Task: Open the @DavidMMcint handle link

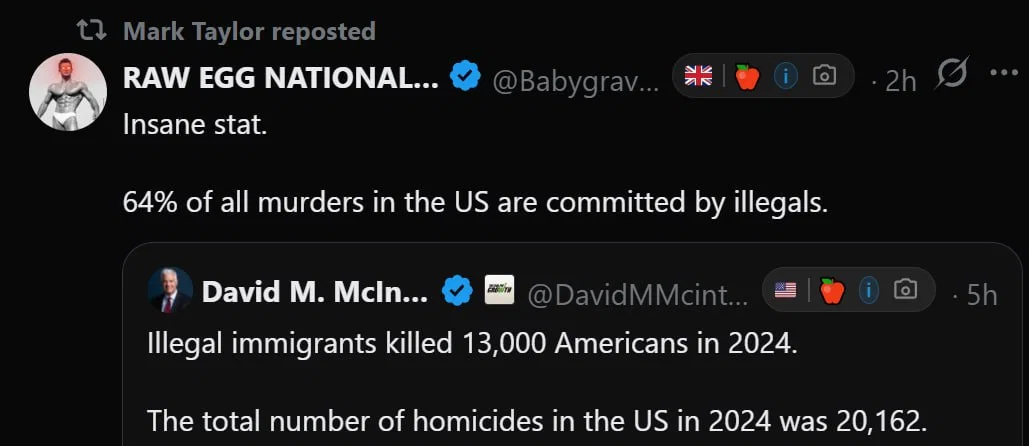Action: click(x=636, y=293)
